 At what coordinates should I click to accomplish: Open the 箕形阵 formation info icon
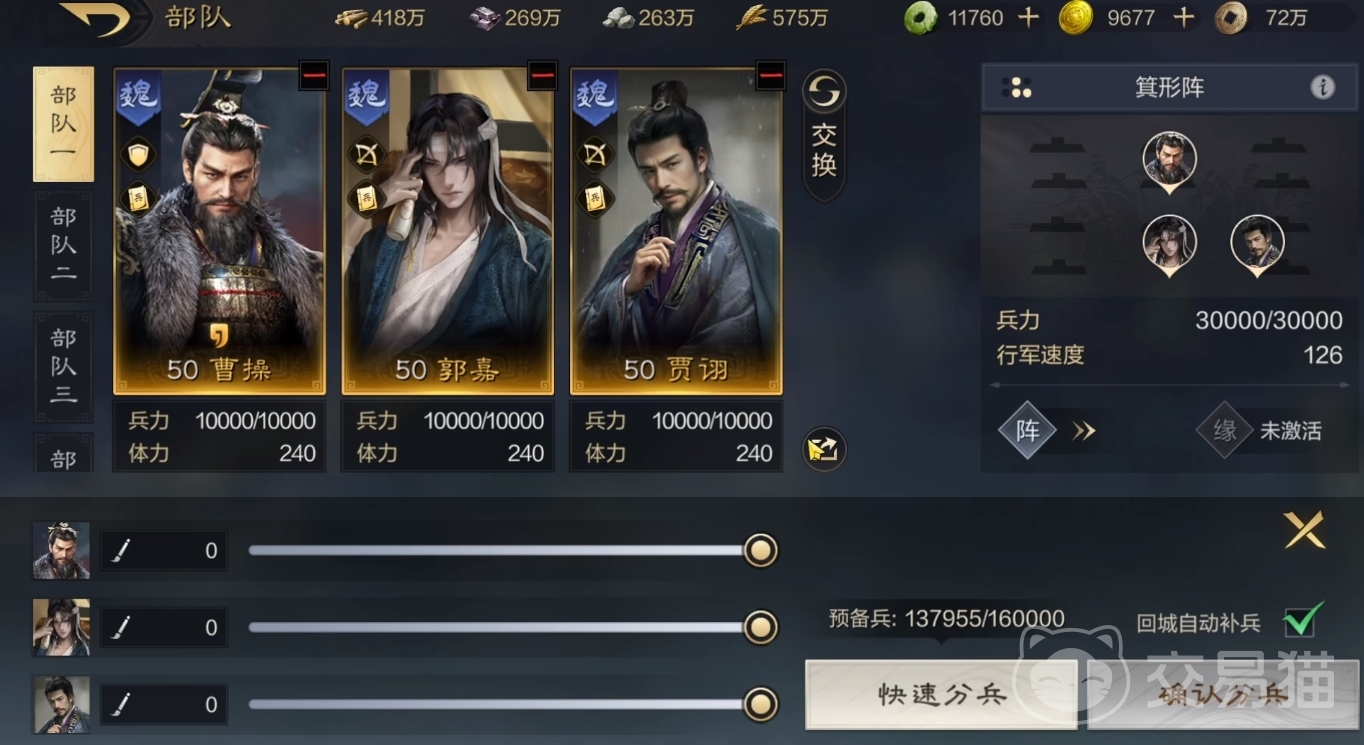click(1322, 88)
